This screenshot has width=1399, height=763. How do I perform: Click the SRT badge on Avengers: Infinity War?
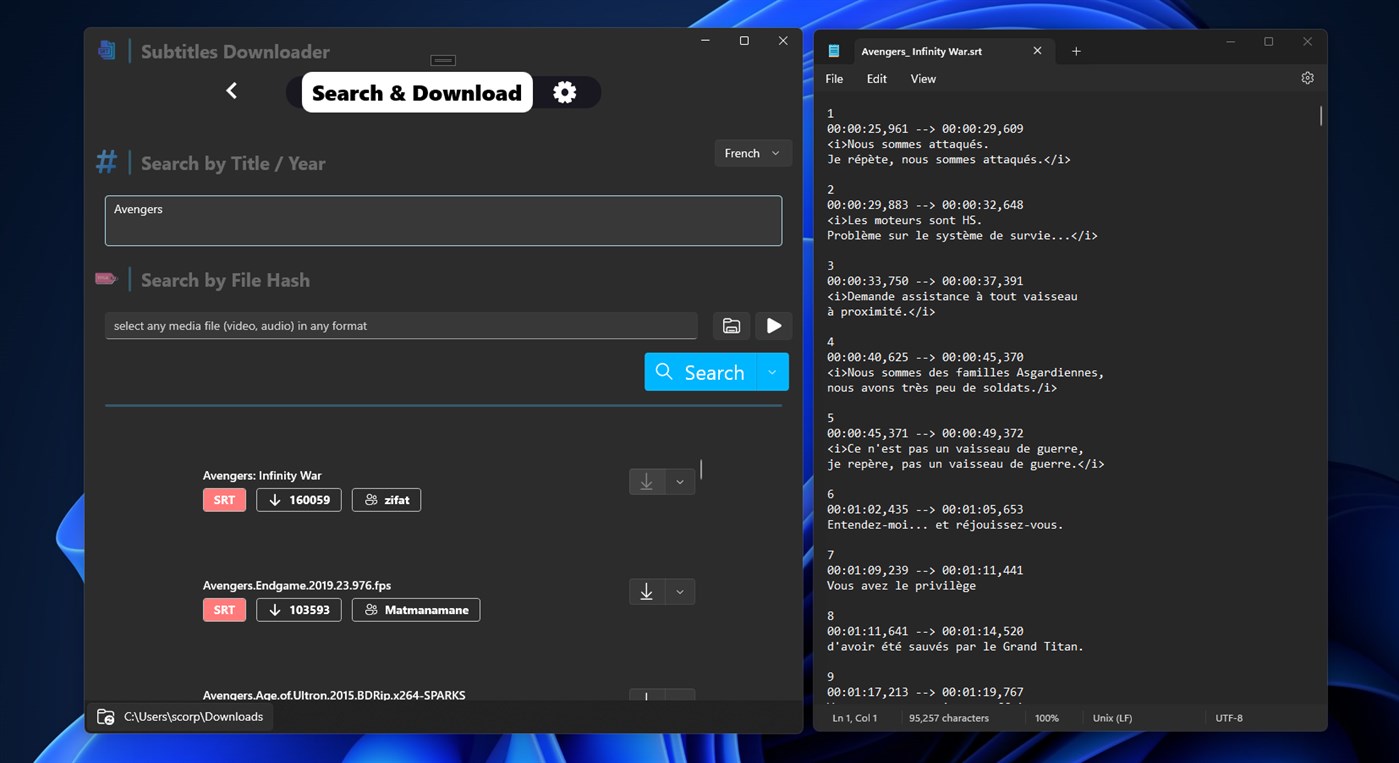[x=224, y=499]
